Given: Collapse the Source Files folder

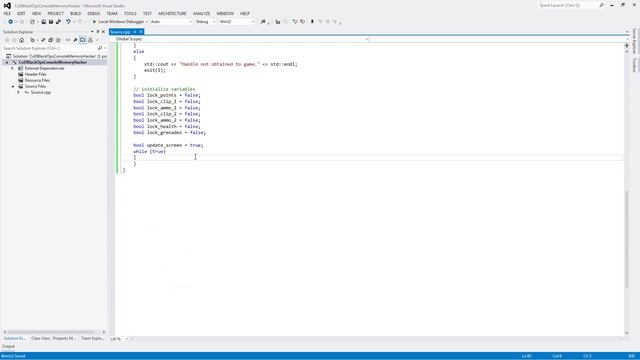Looking at the screenshot, I should click(13, 86).
